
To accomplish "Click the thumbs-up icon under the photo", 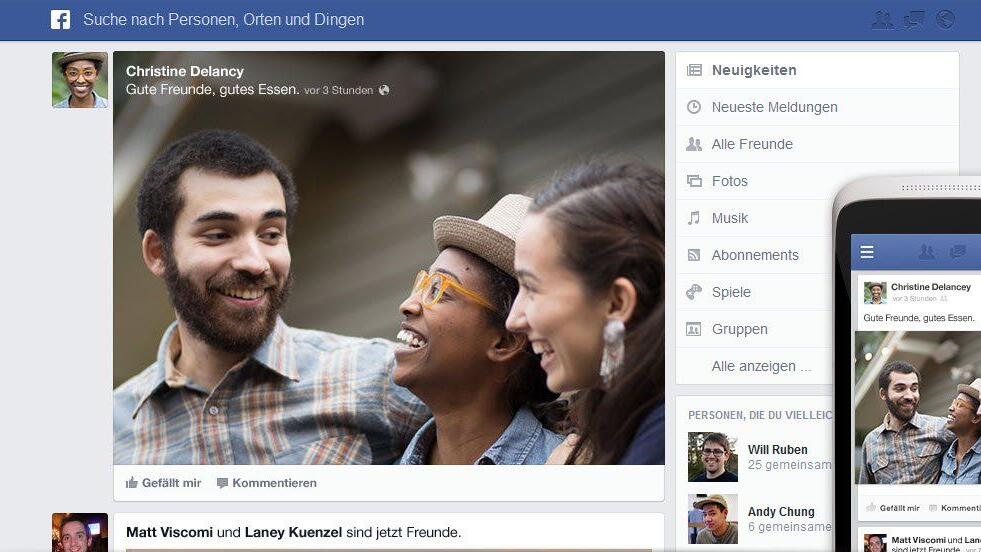I will point(131,483).
